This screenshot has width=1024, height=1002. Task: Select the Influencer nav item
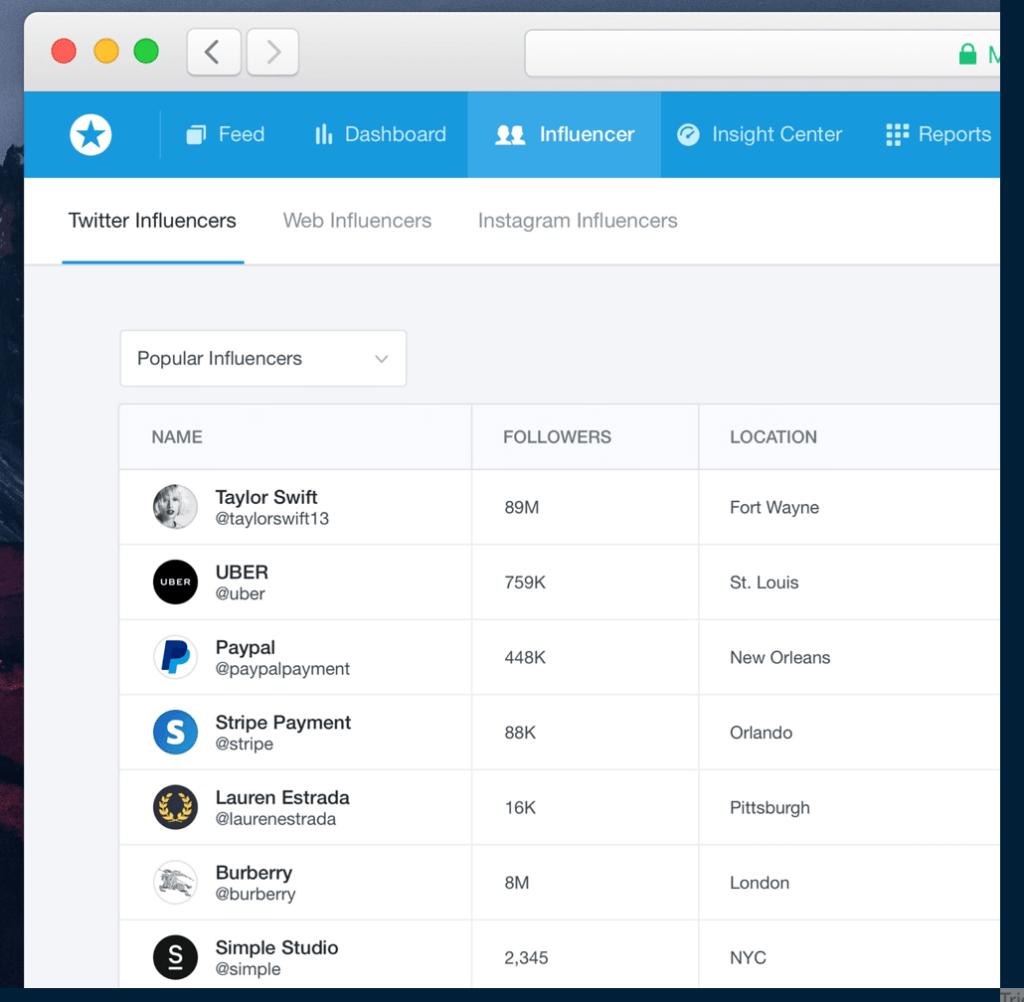(x=564, y=135)
